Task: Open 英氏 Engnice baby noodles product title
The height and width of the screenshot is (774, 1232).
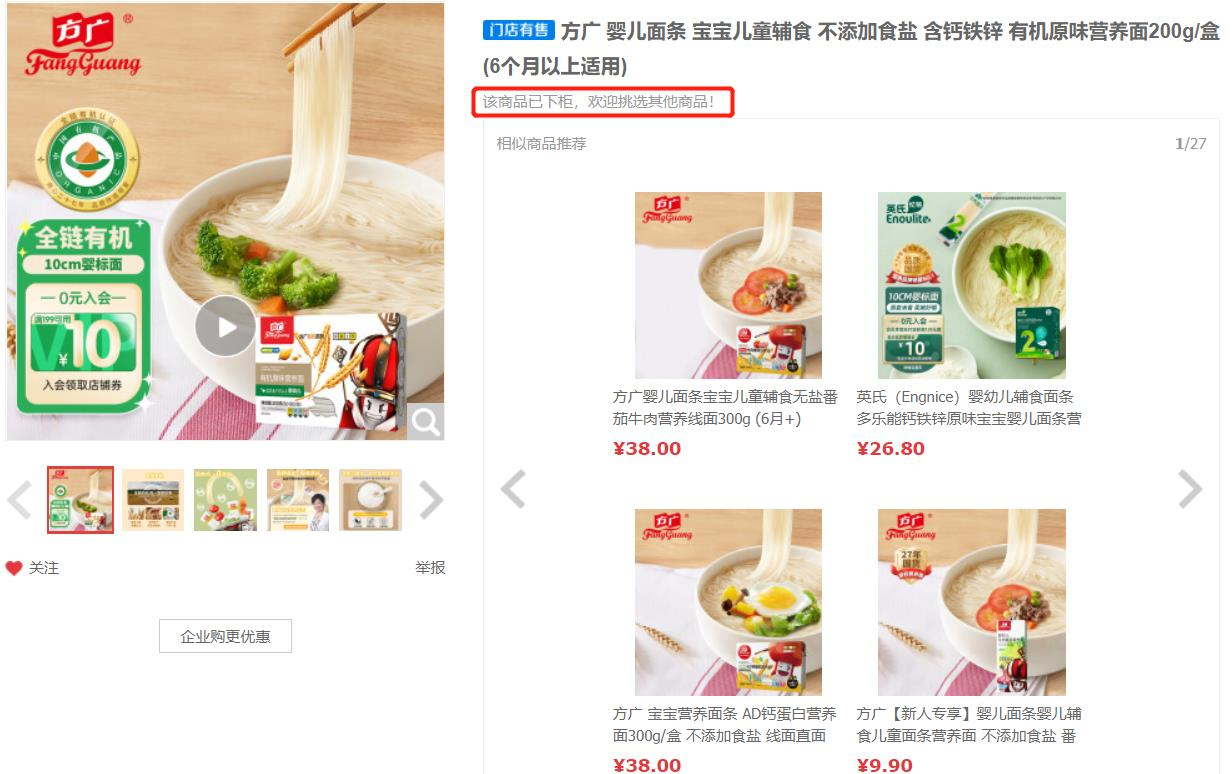Action: pyautogui.click(x=969, y=408)
